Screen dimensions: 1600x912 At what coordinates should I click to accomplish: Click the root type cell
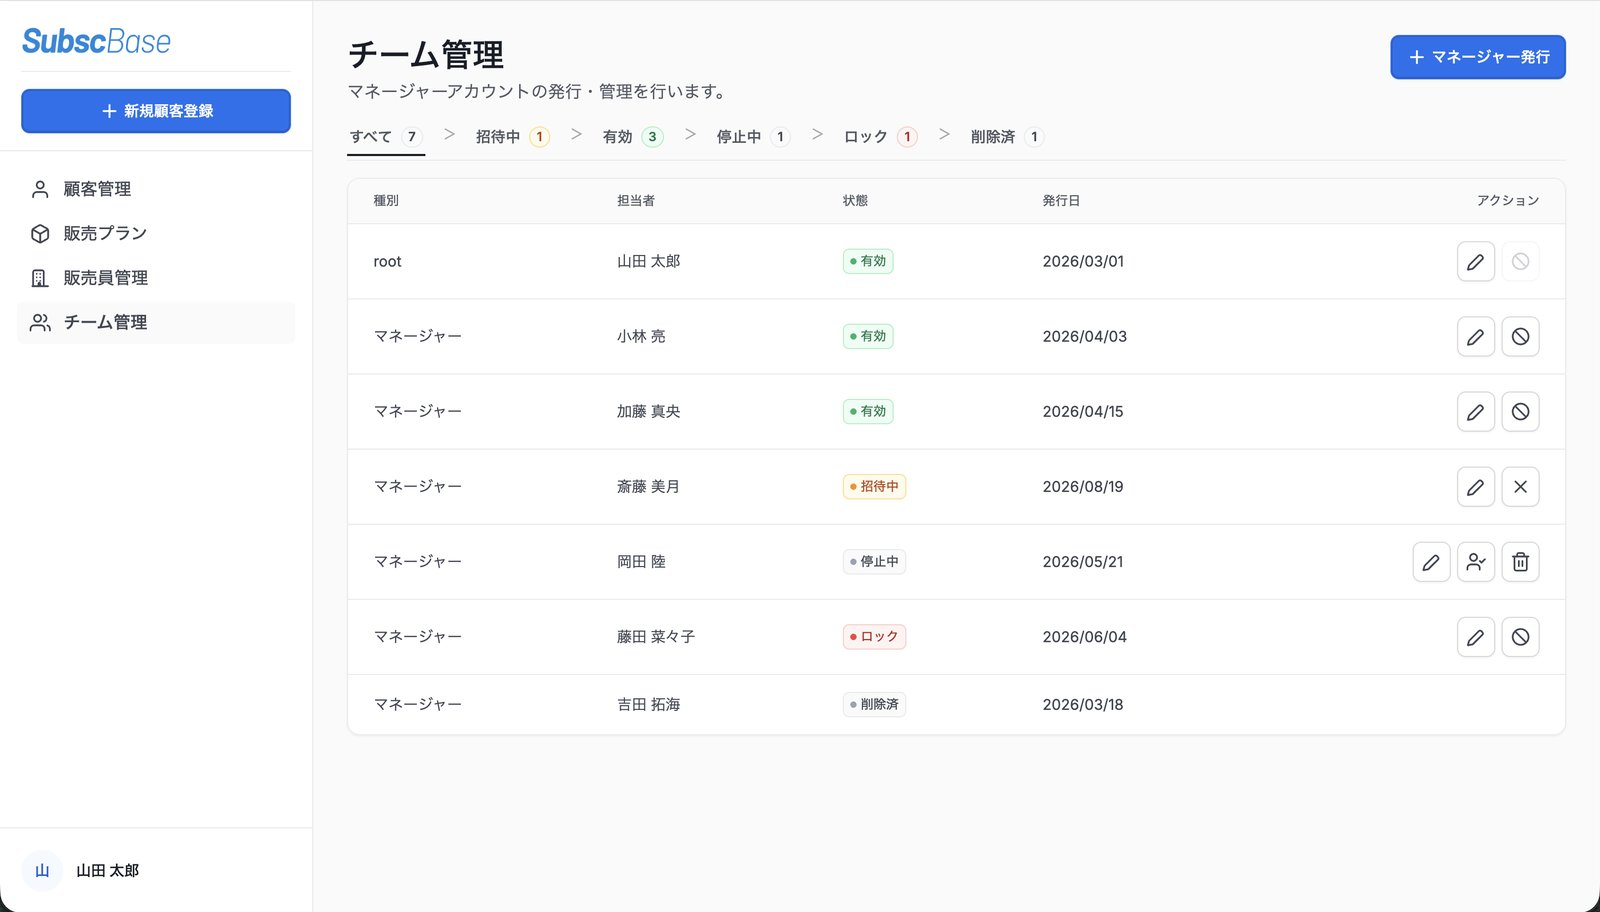pyautogui.click(x=387, y=262)
